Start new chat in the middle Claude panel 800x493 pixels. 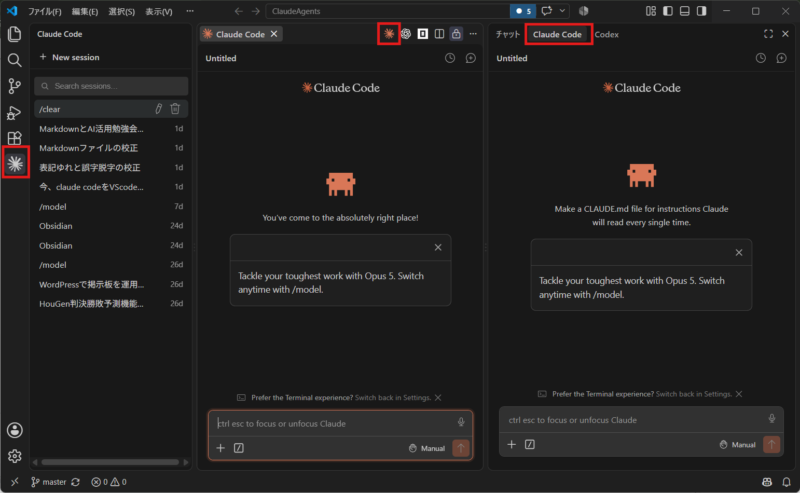tap(470, 58)
